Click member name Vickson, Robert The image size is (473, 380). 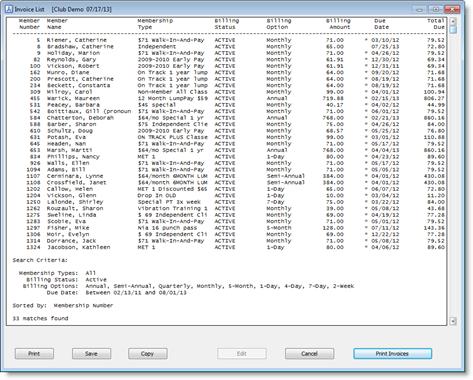[73, 66]
